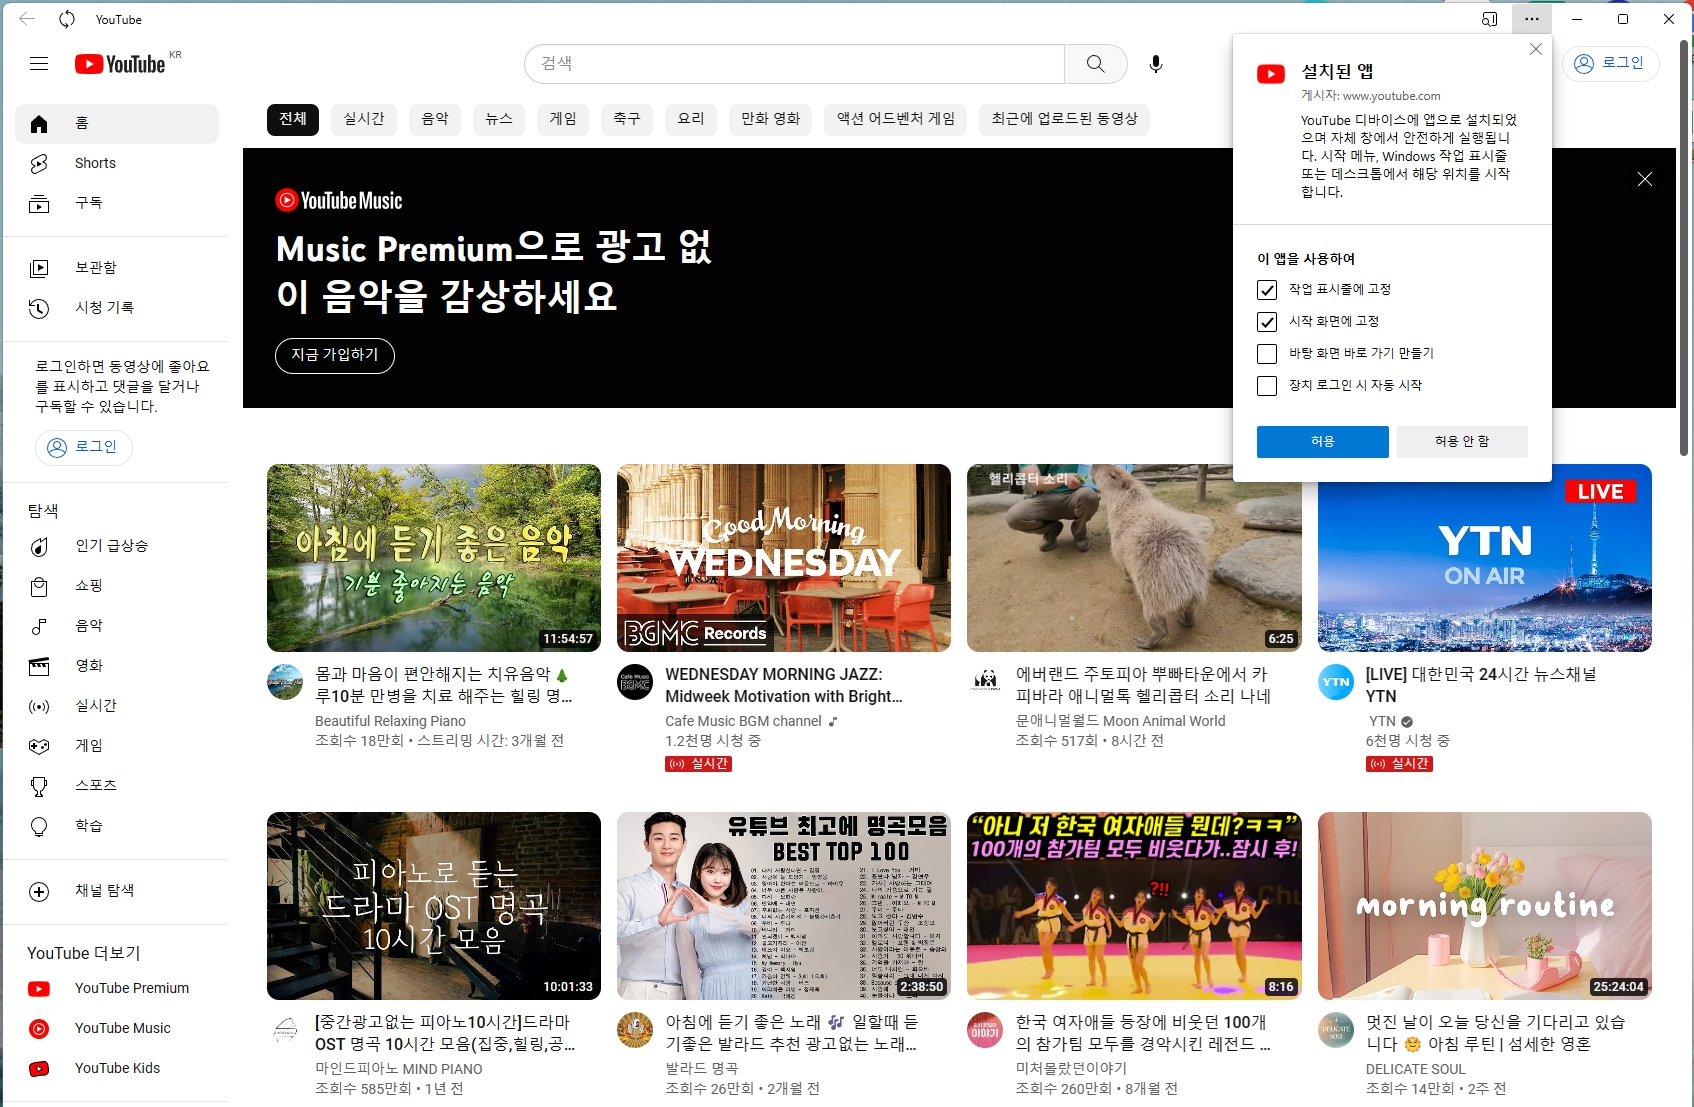Uncheck pin to taskbar (작업 표시줄에 고정)
The image size is (1694, 1107).
click(x=1267, y=290)
